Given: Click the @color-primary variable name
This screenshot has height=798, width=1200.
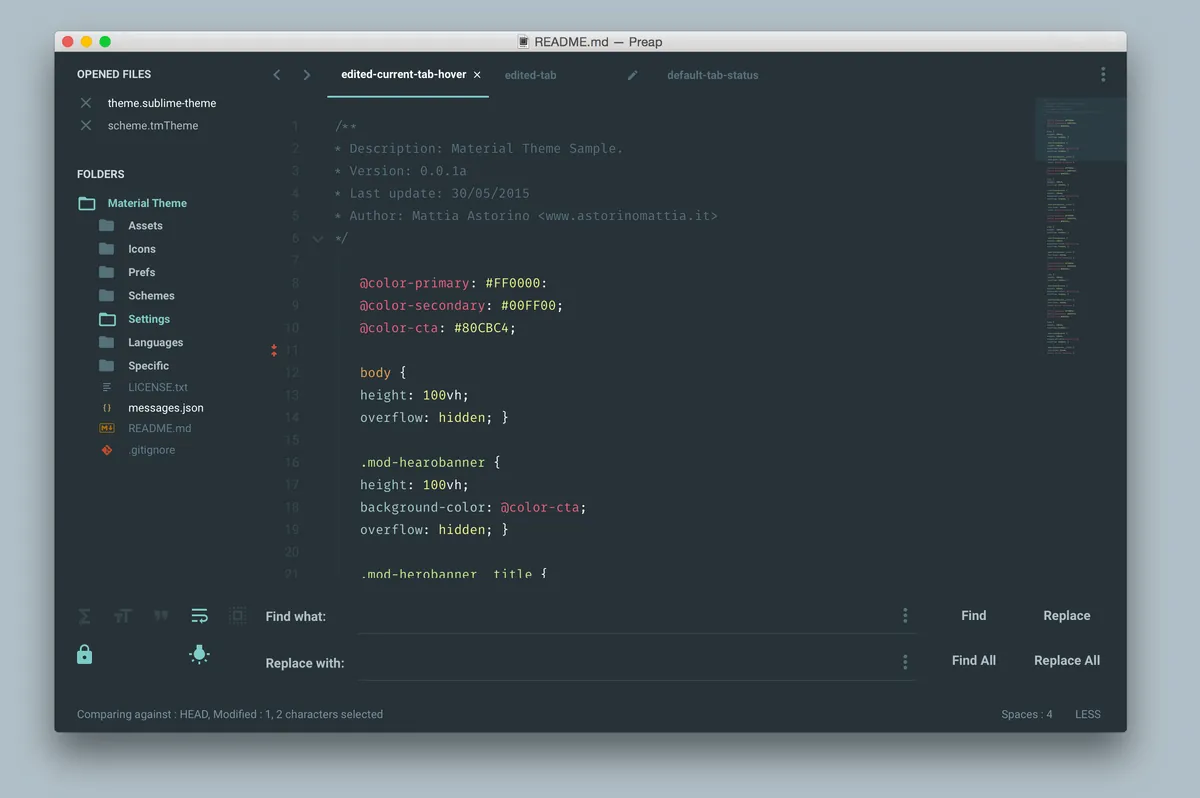Looking at the screenshot, I should click(416, 283).
